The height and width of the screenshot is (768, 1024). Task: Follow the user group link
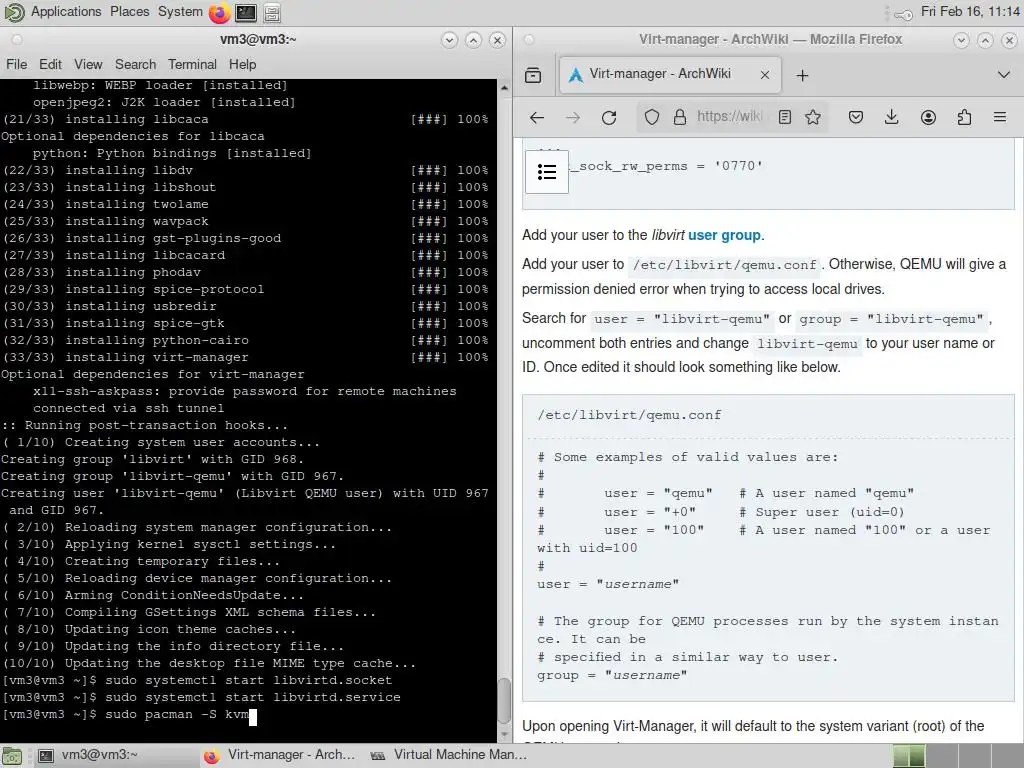pyautogui.click(x=724, y=235)
